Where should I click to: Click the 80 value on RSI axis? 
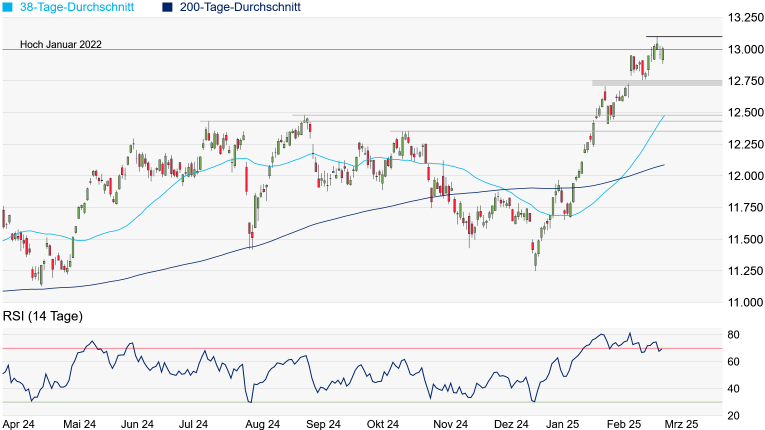tap(733, 334)
